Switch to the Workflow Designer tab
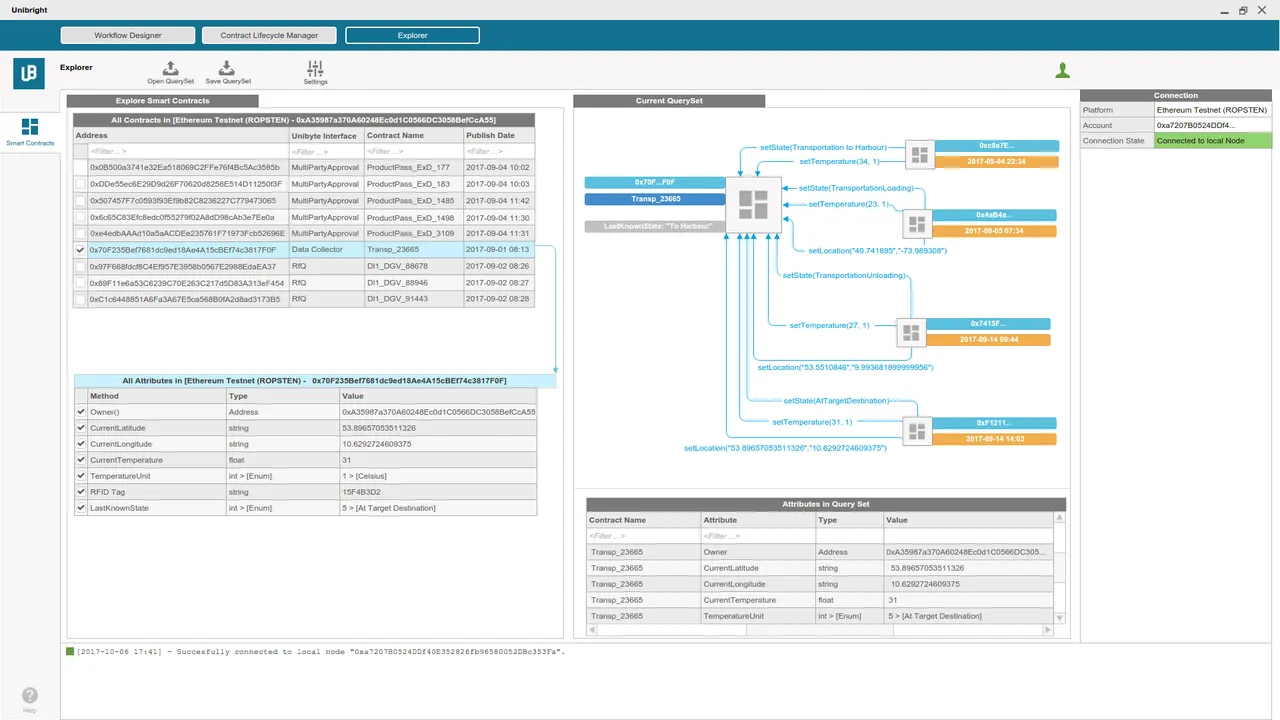Screen dimensions: 1280x720 click(x=128, y=35)
